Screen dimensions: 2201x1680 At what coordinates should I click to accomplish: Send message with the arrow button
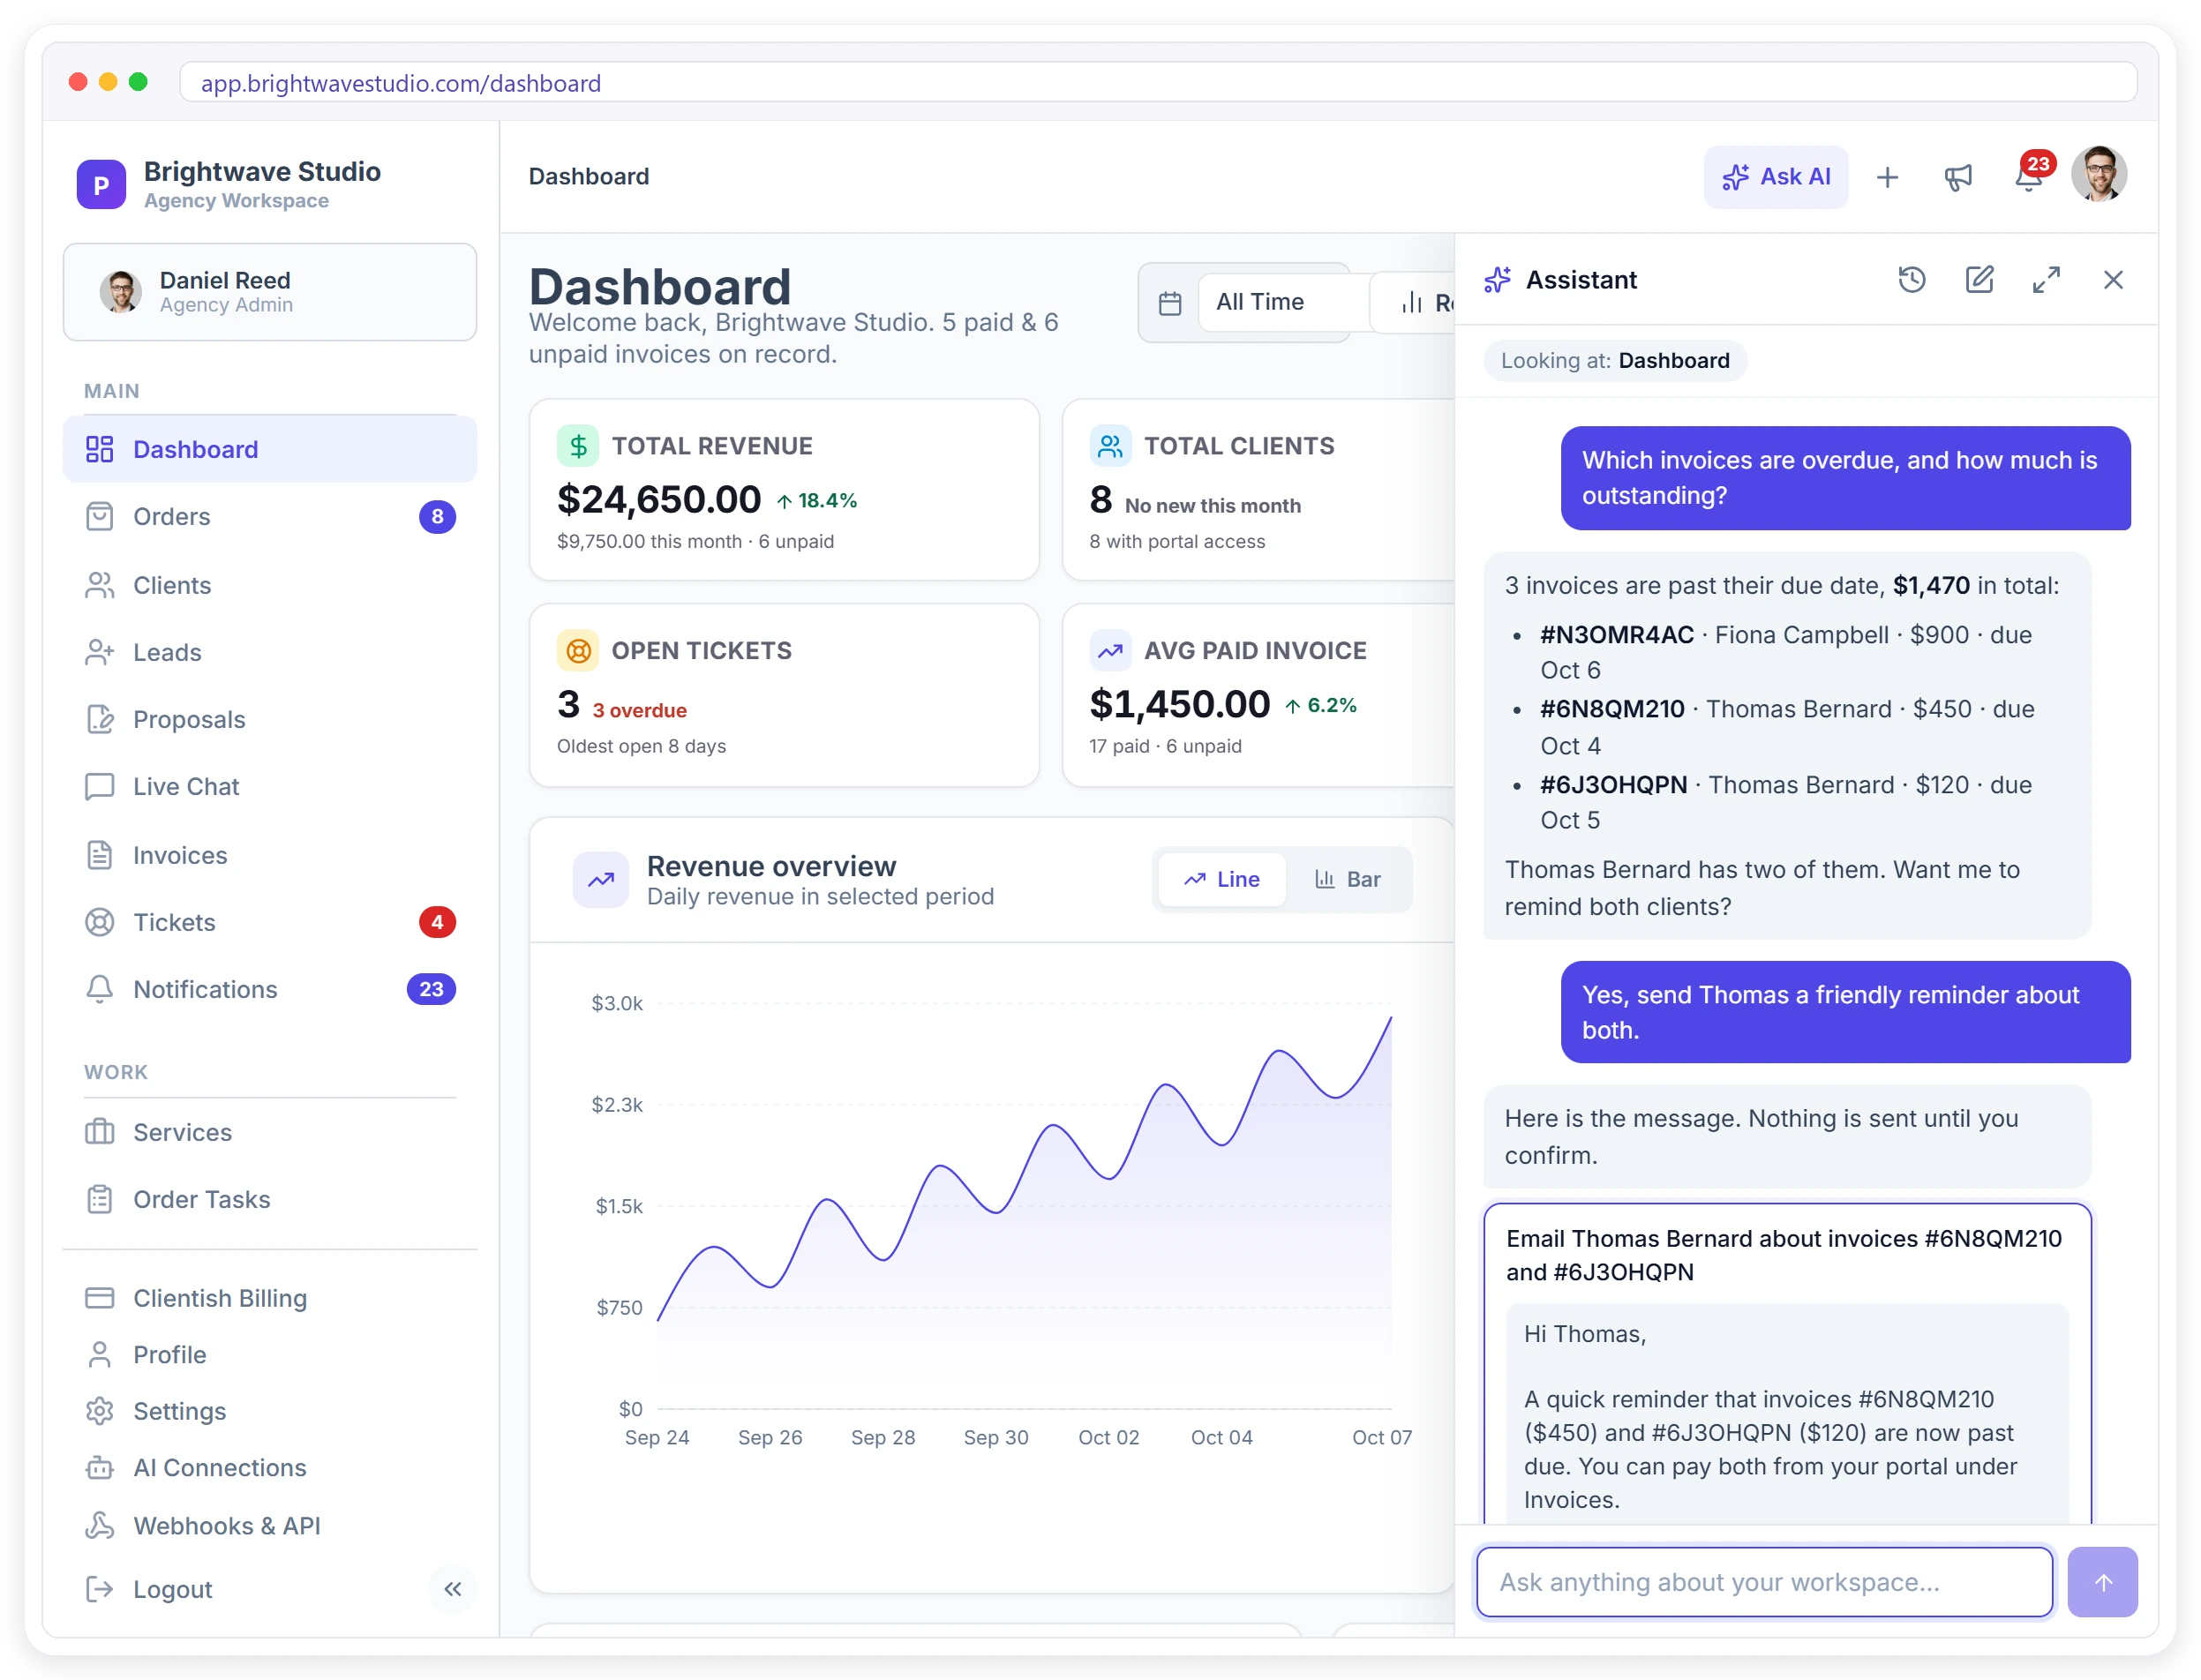[2102, 1582]
